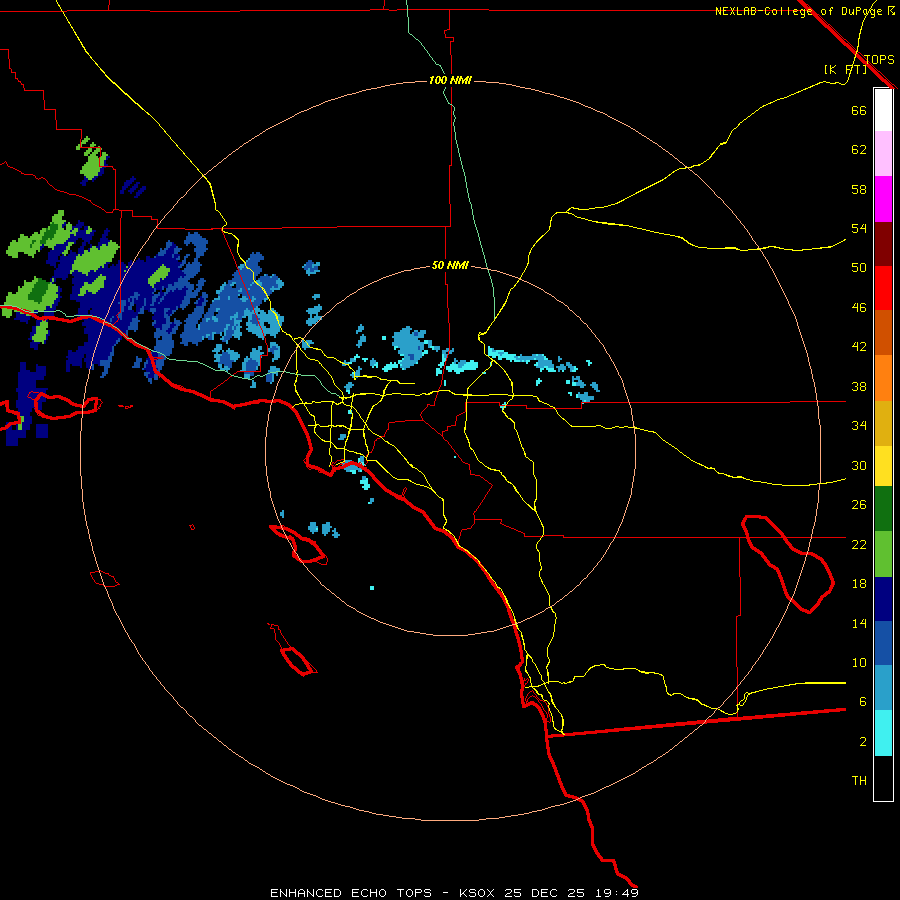Viewport: 900px width, 900px height.
Task: Click the black swatch beside the TH label
Action: point(883,778)
